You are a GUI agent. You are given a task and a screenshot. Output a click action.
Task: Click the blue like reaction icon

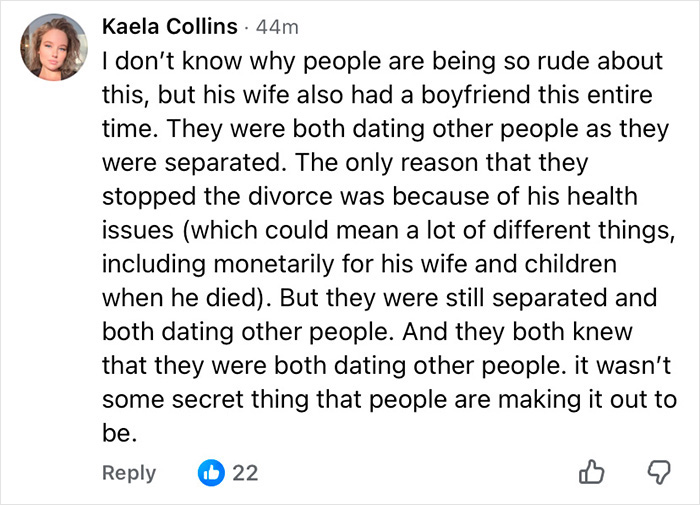tap(211, 472)
